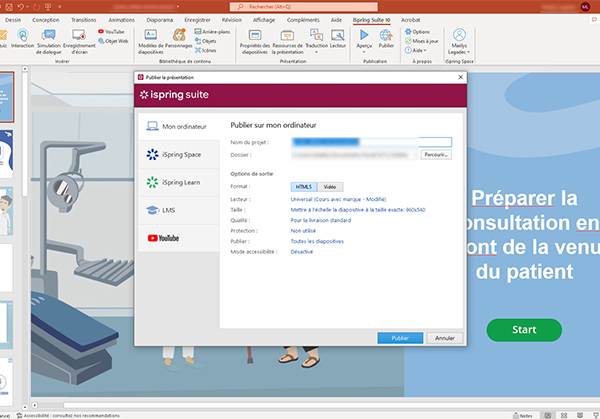Open the Conception ribbon tab
The image size is (600, 419).
click(x=46, y=20)
